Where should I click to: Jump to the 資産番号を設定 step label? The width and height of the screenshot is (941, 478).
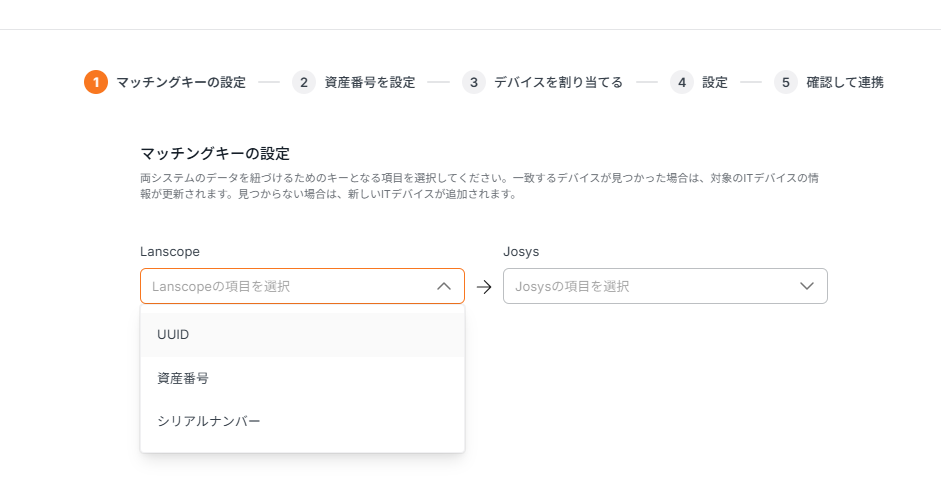370,82
